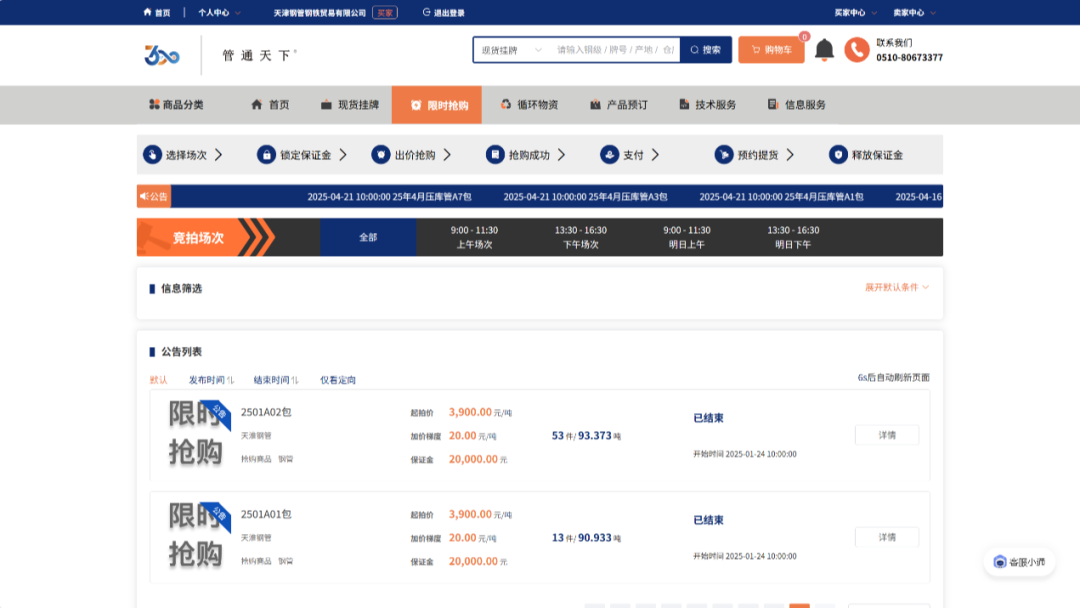Select the 上午场次 9:00-11:30 session tab
Screen dimensions: 1080x608
474,237
